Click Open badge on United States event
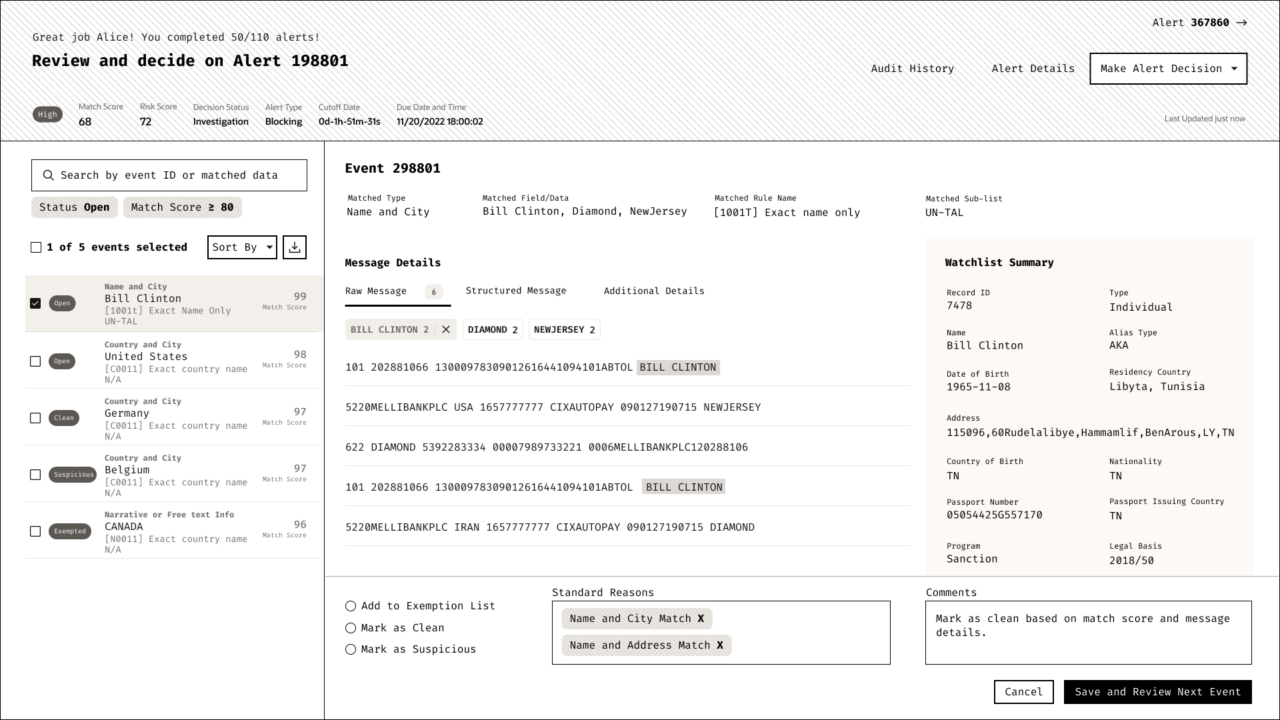 click(x=62, y=361)
